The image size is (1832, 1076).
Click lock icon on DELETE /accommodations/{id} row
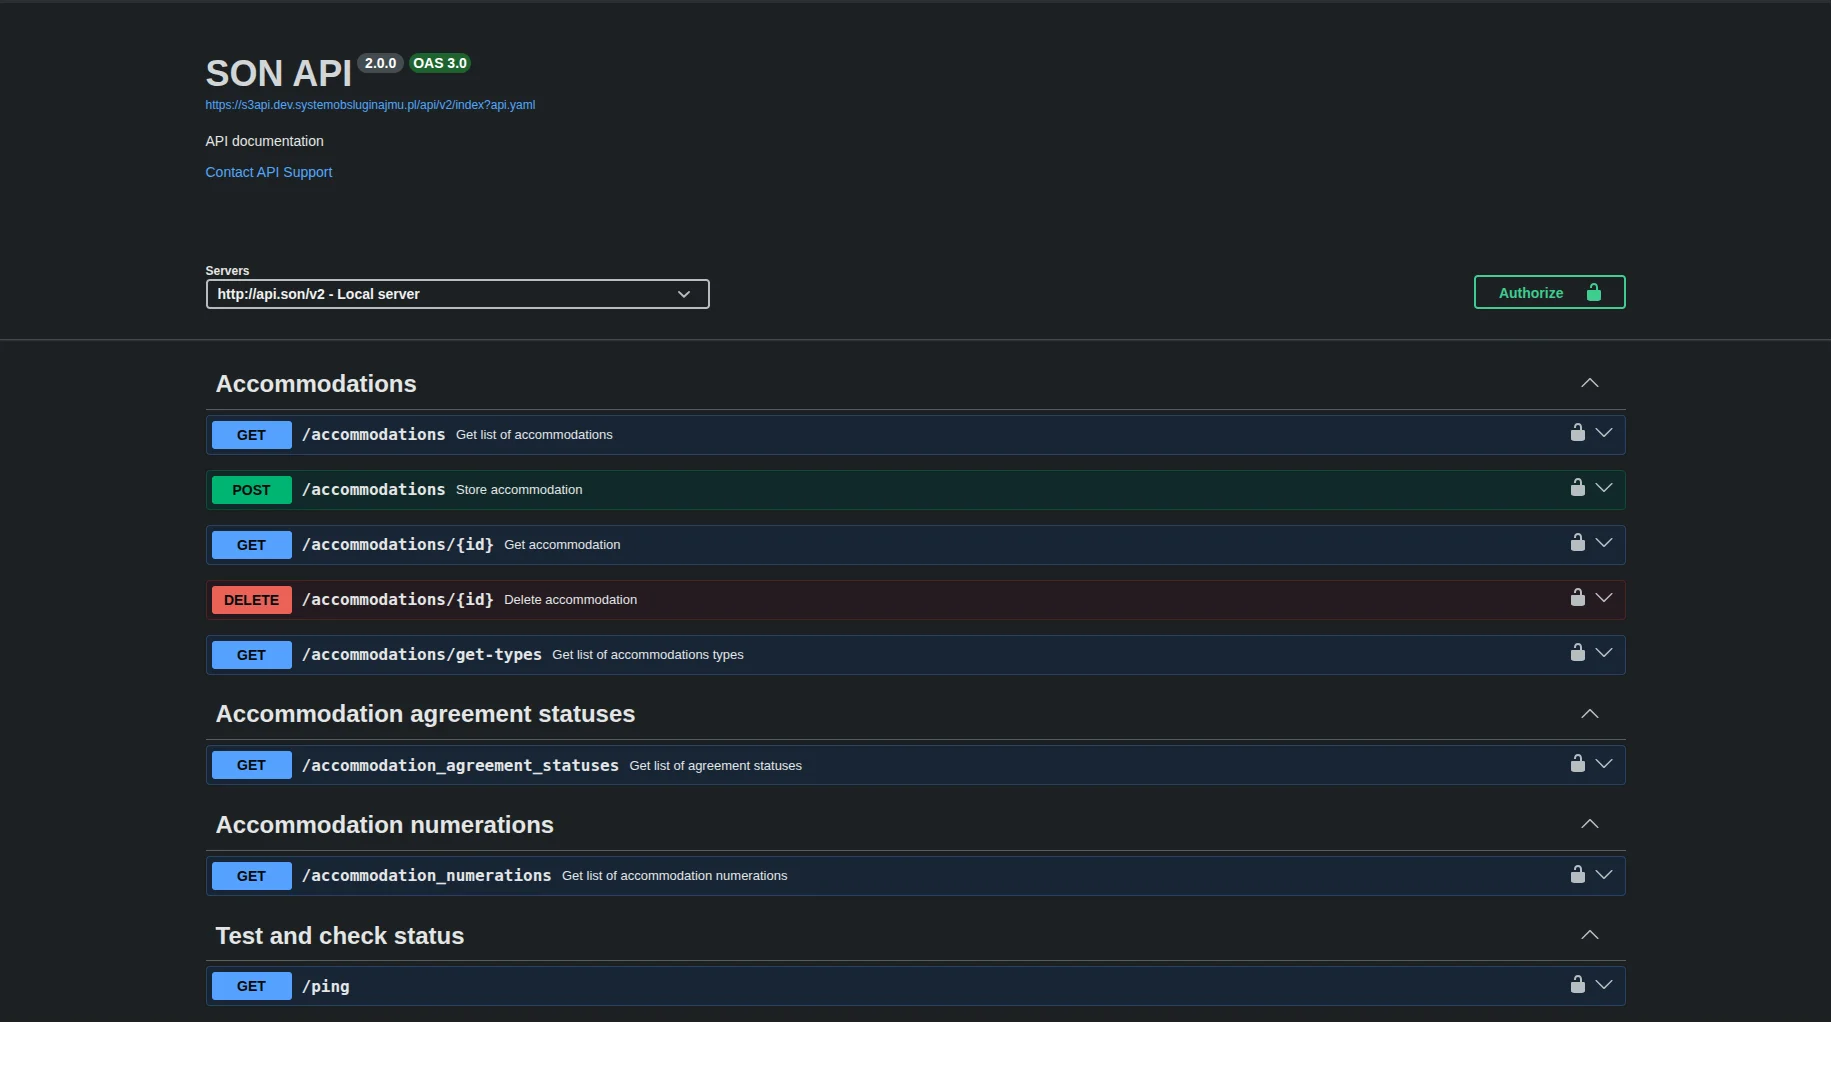[1577, 598]
